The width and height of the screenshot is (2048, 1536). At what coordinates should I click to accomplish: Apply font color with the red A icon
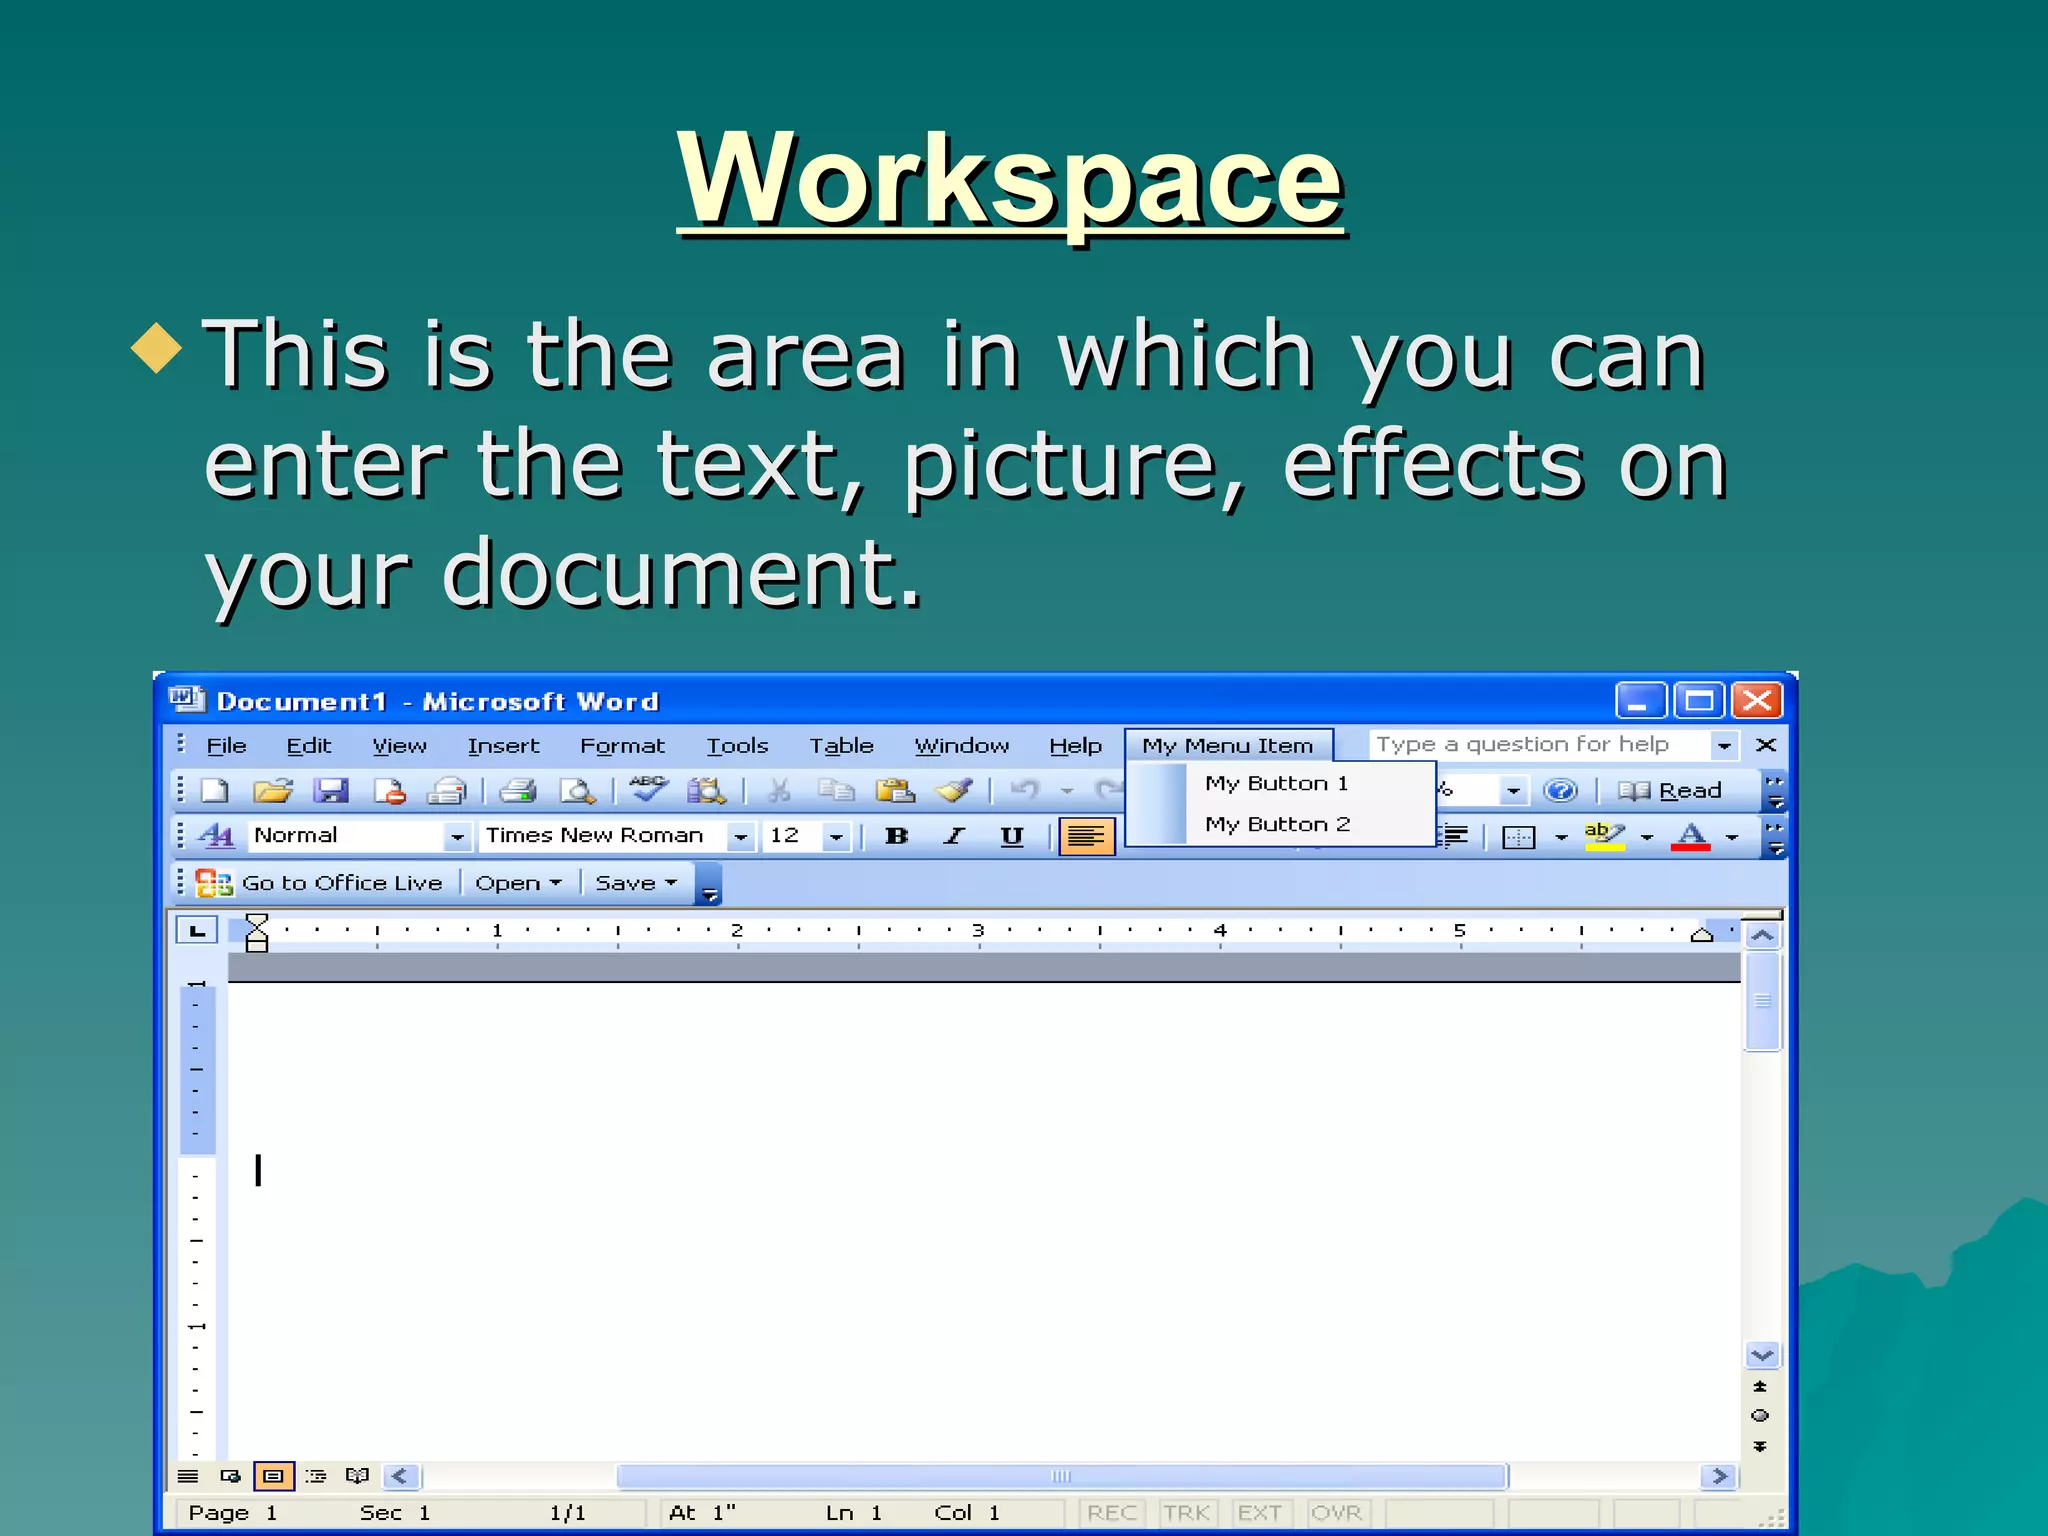coord(1690,836)
